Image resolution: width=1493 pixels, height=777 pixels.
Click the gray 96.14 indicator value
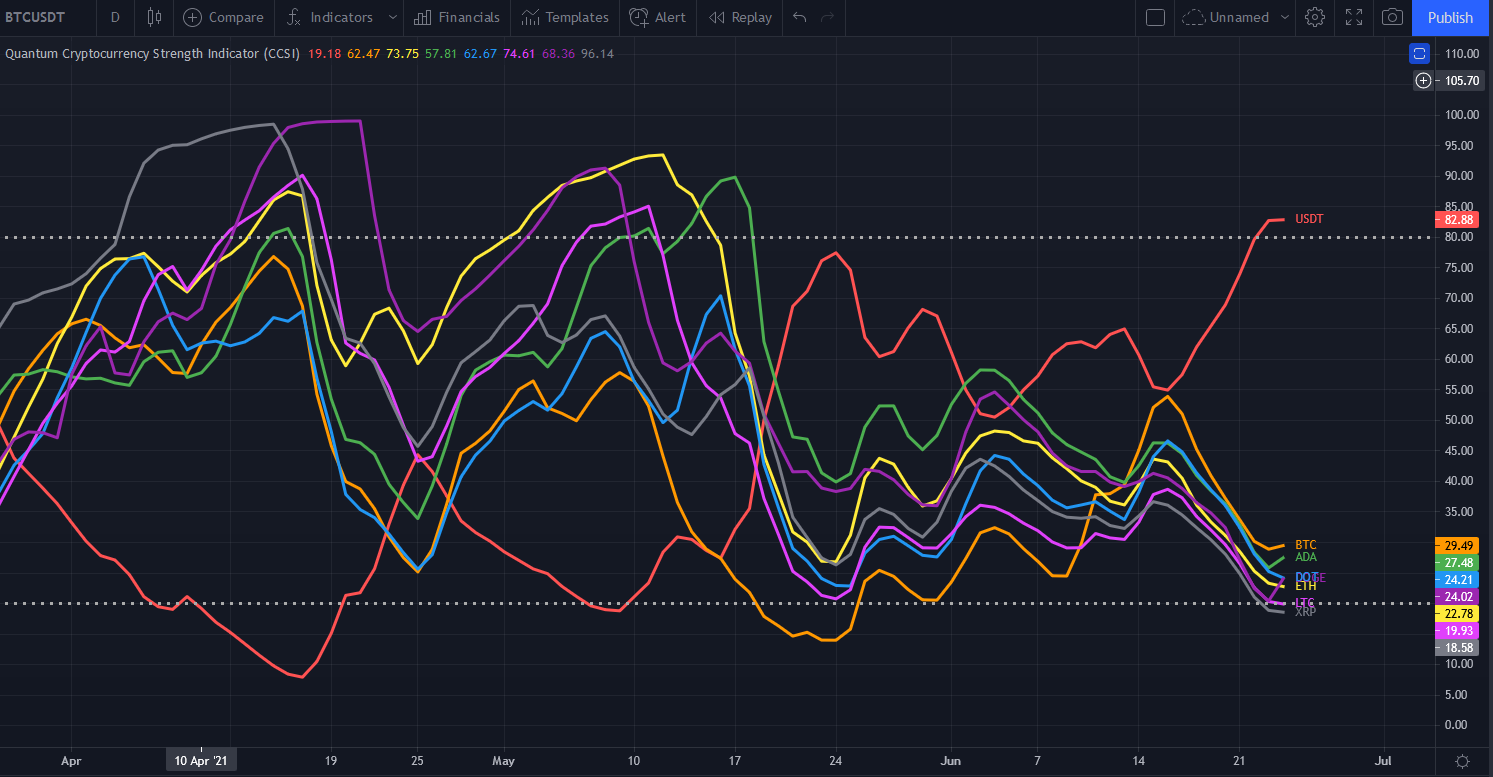click(597, 53)
